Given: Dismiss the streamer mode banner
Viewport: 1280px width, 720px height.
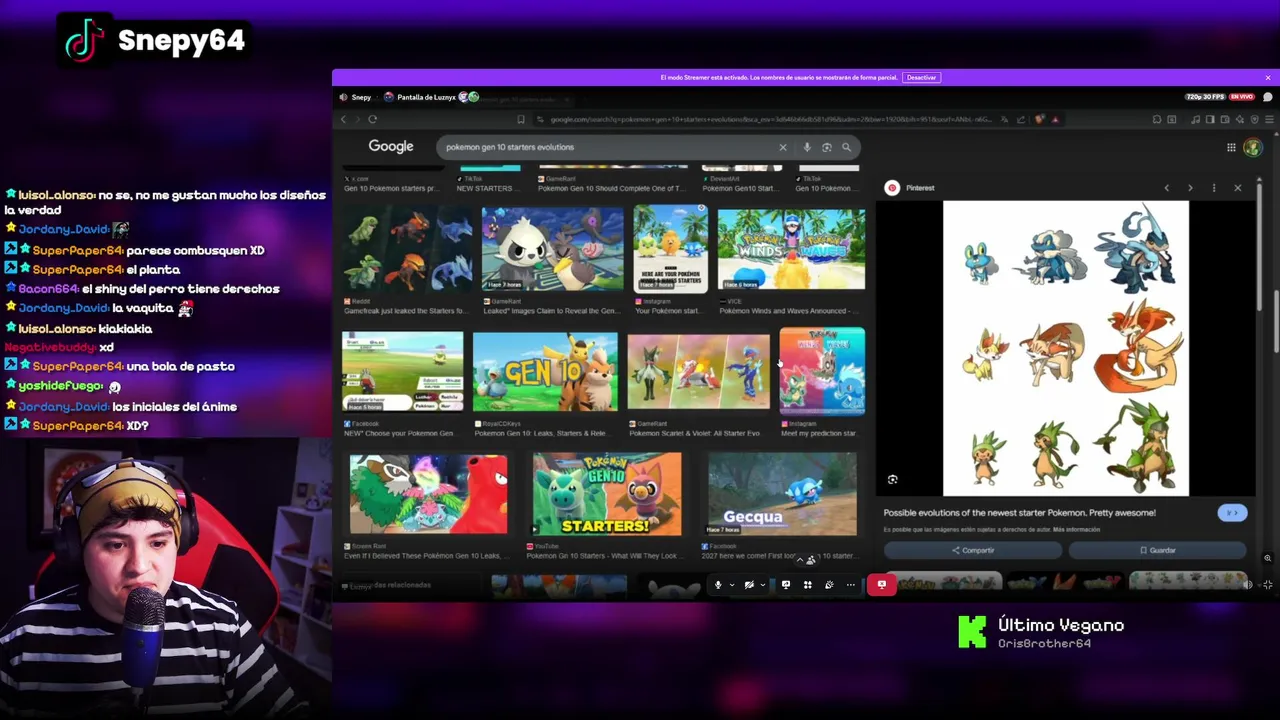Looking at the screenshot, I should 1268,77.
